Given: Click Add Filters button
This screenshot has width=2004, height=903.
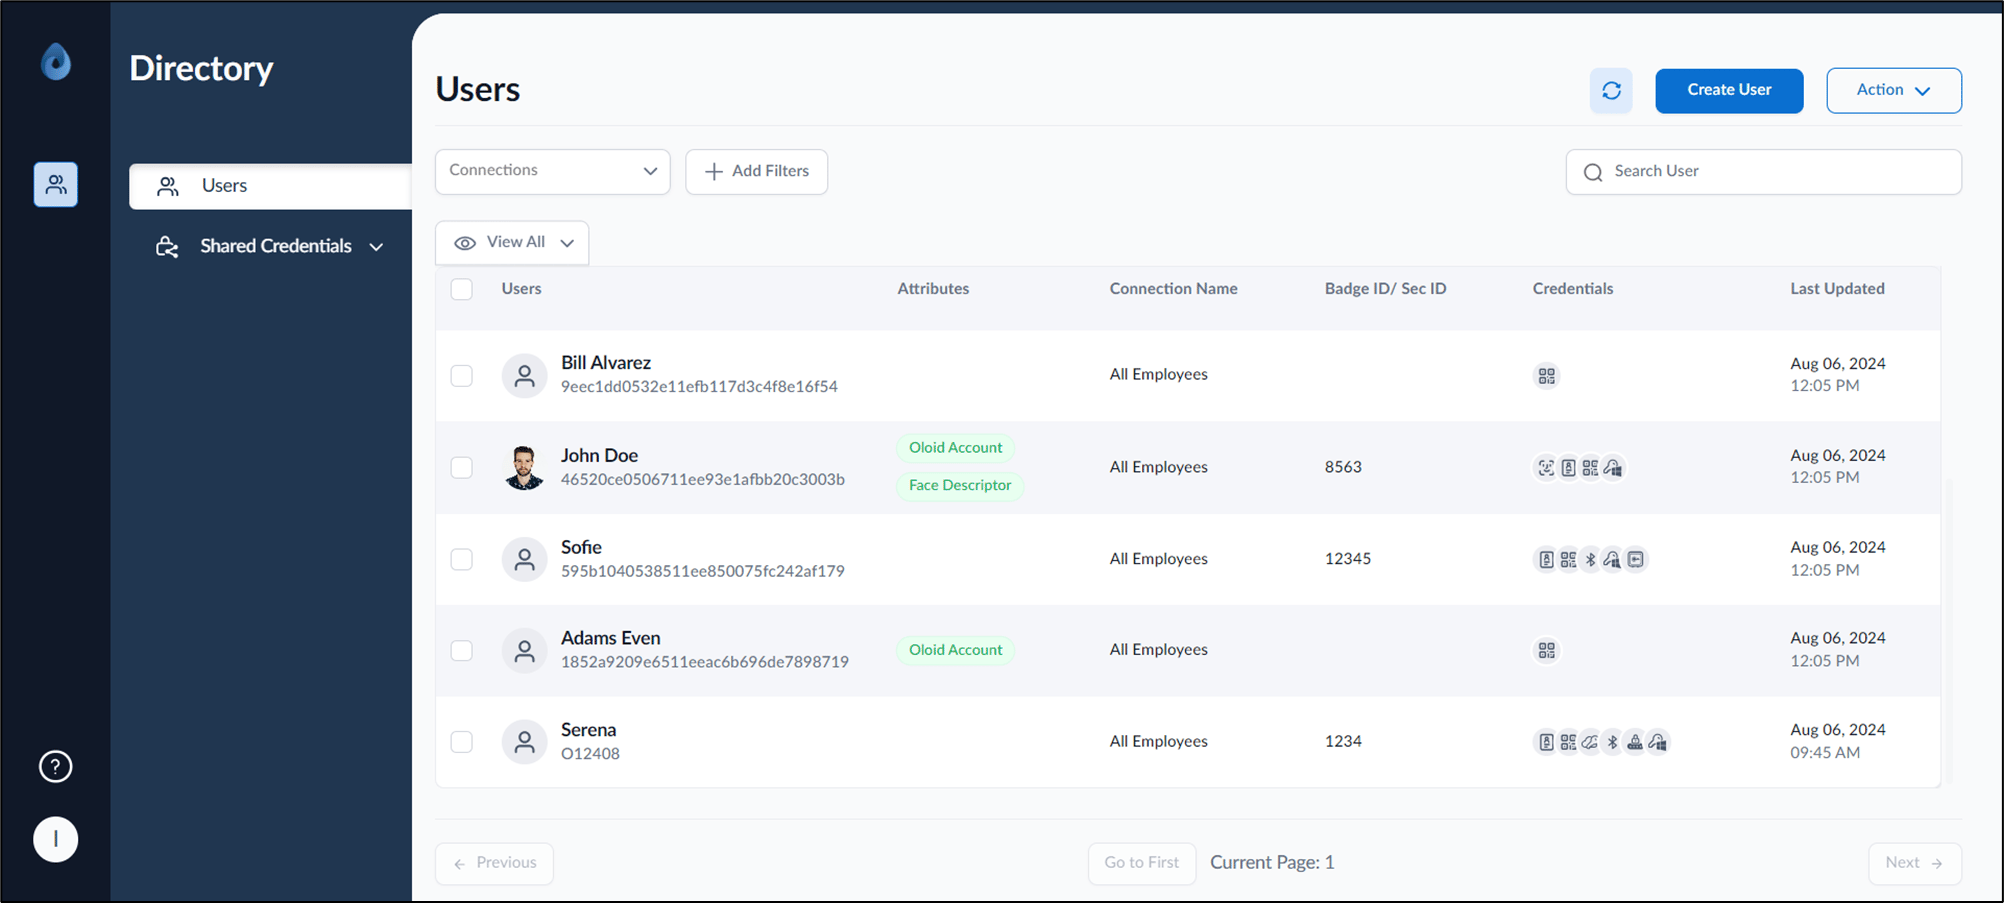Looking at the screenshot, I should 756,172.
